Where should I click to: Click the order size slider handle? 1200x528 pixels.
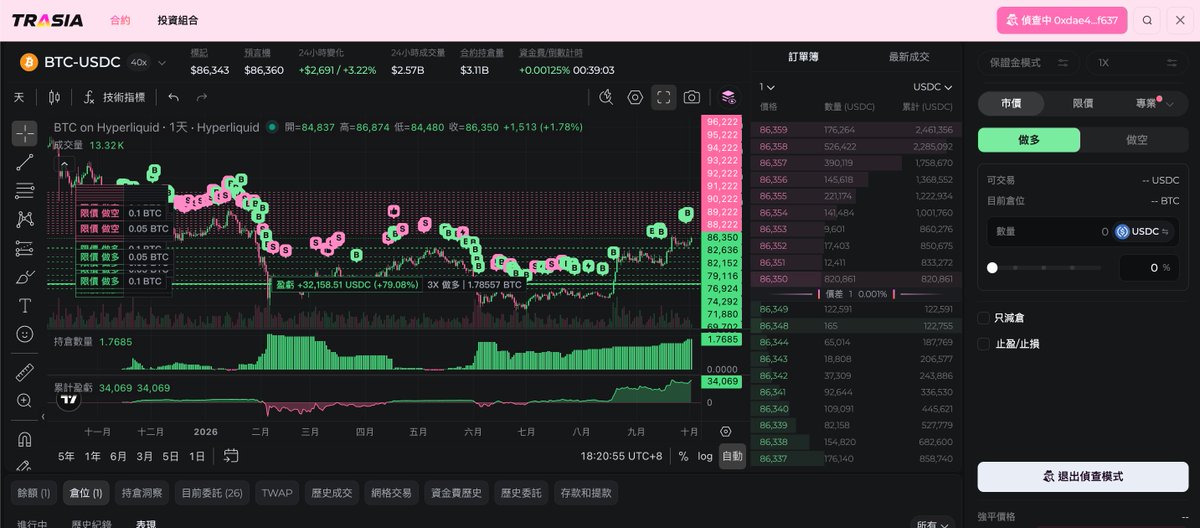click(x=992, y=268)
